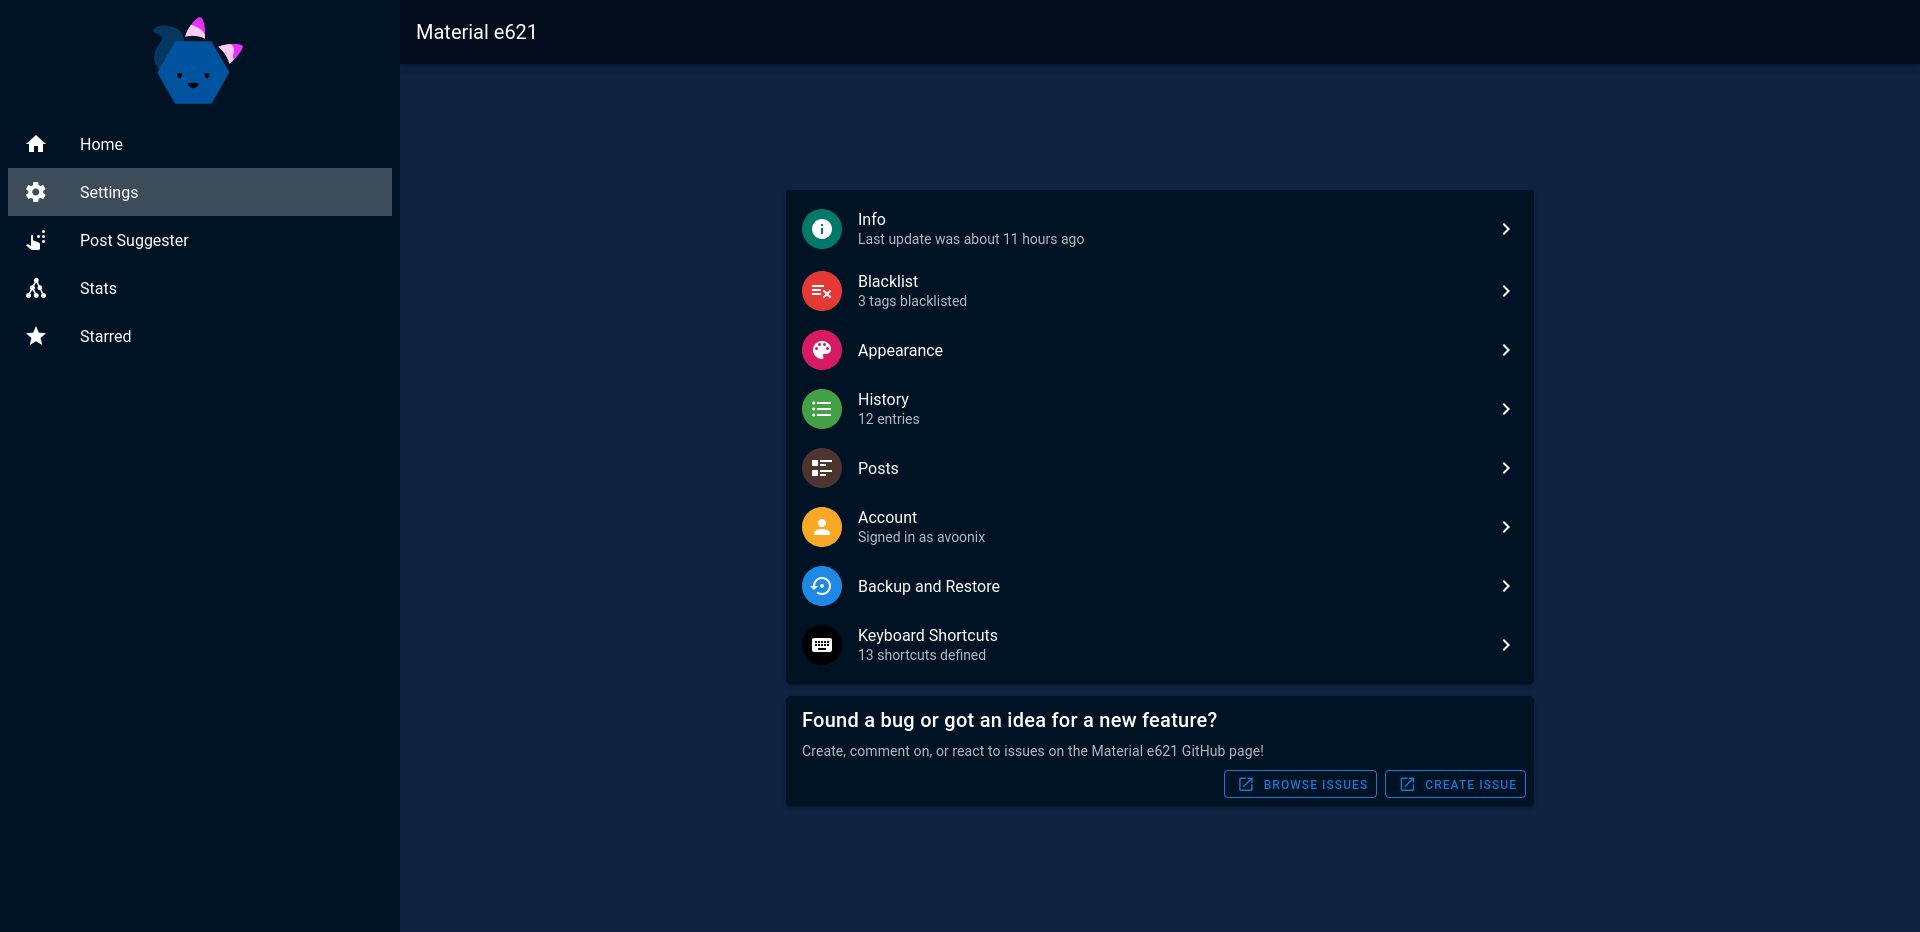Click external-link icon on Create Issue
Image resolution: width=1920 pixels, height=932 pixels.
pyautogui.click(x=1407, y=784)
